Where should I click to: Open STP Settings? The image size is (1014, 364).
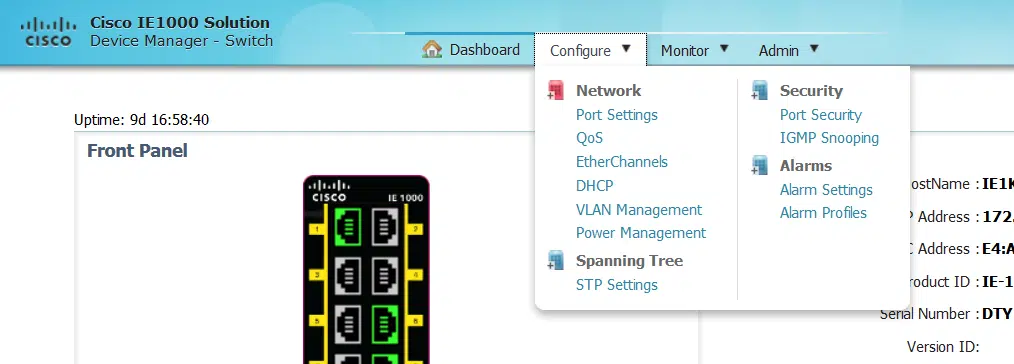click(616, 285)
